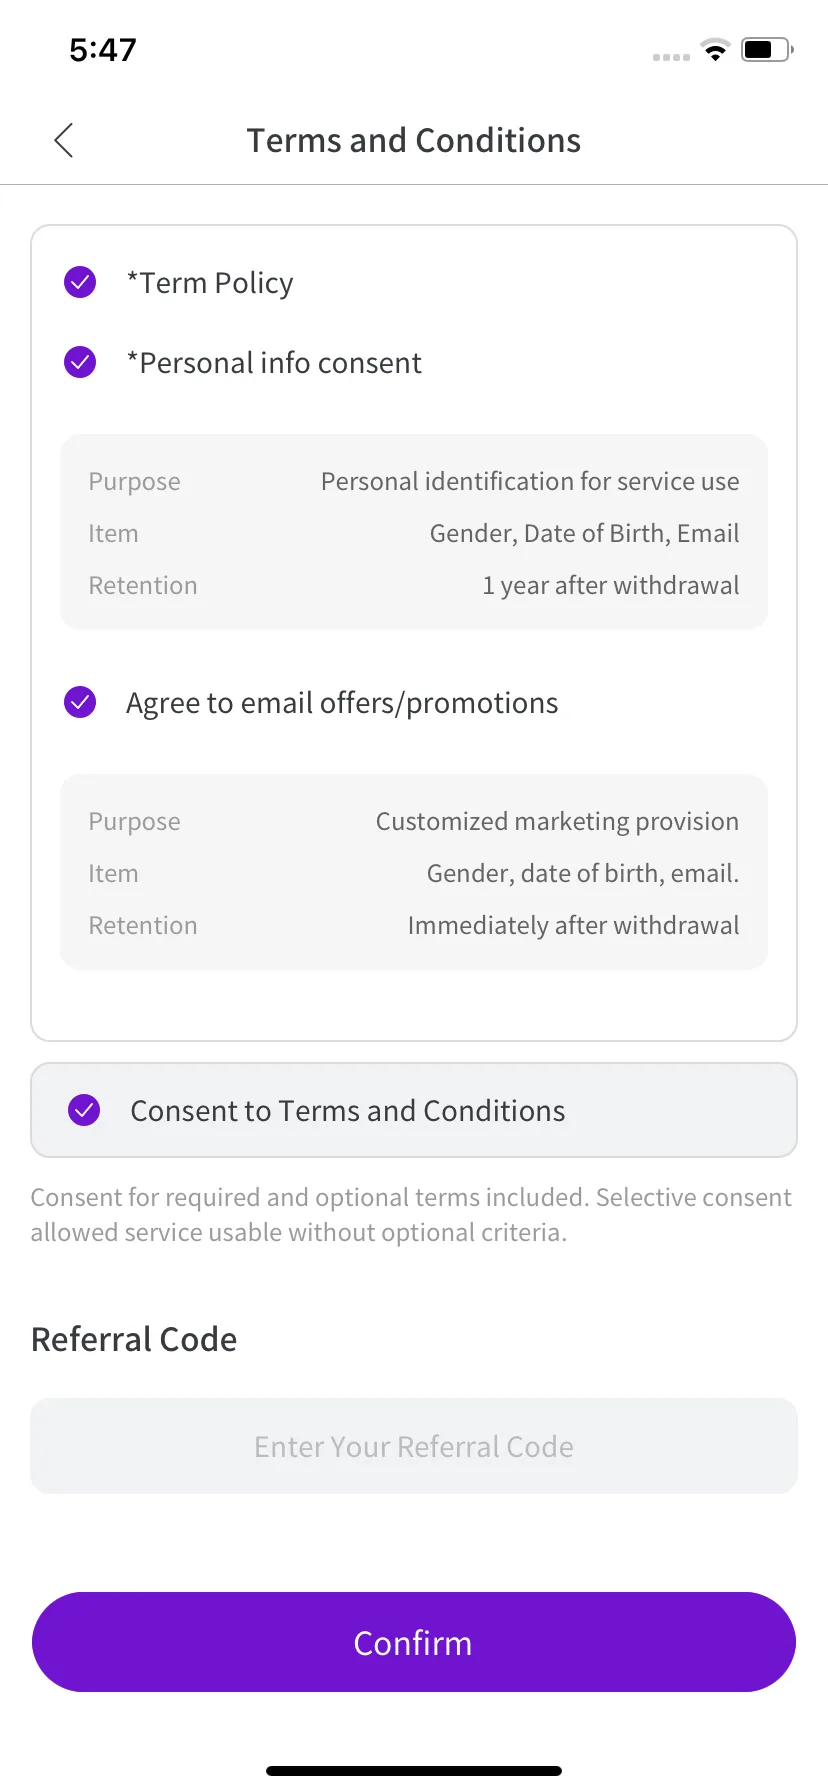Viewport: 828px width, 1792px height.
Task: Tap the back arrow icon
Action: [64, 141]
